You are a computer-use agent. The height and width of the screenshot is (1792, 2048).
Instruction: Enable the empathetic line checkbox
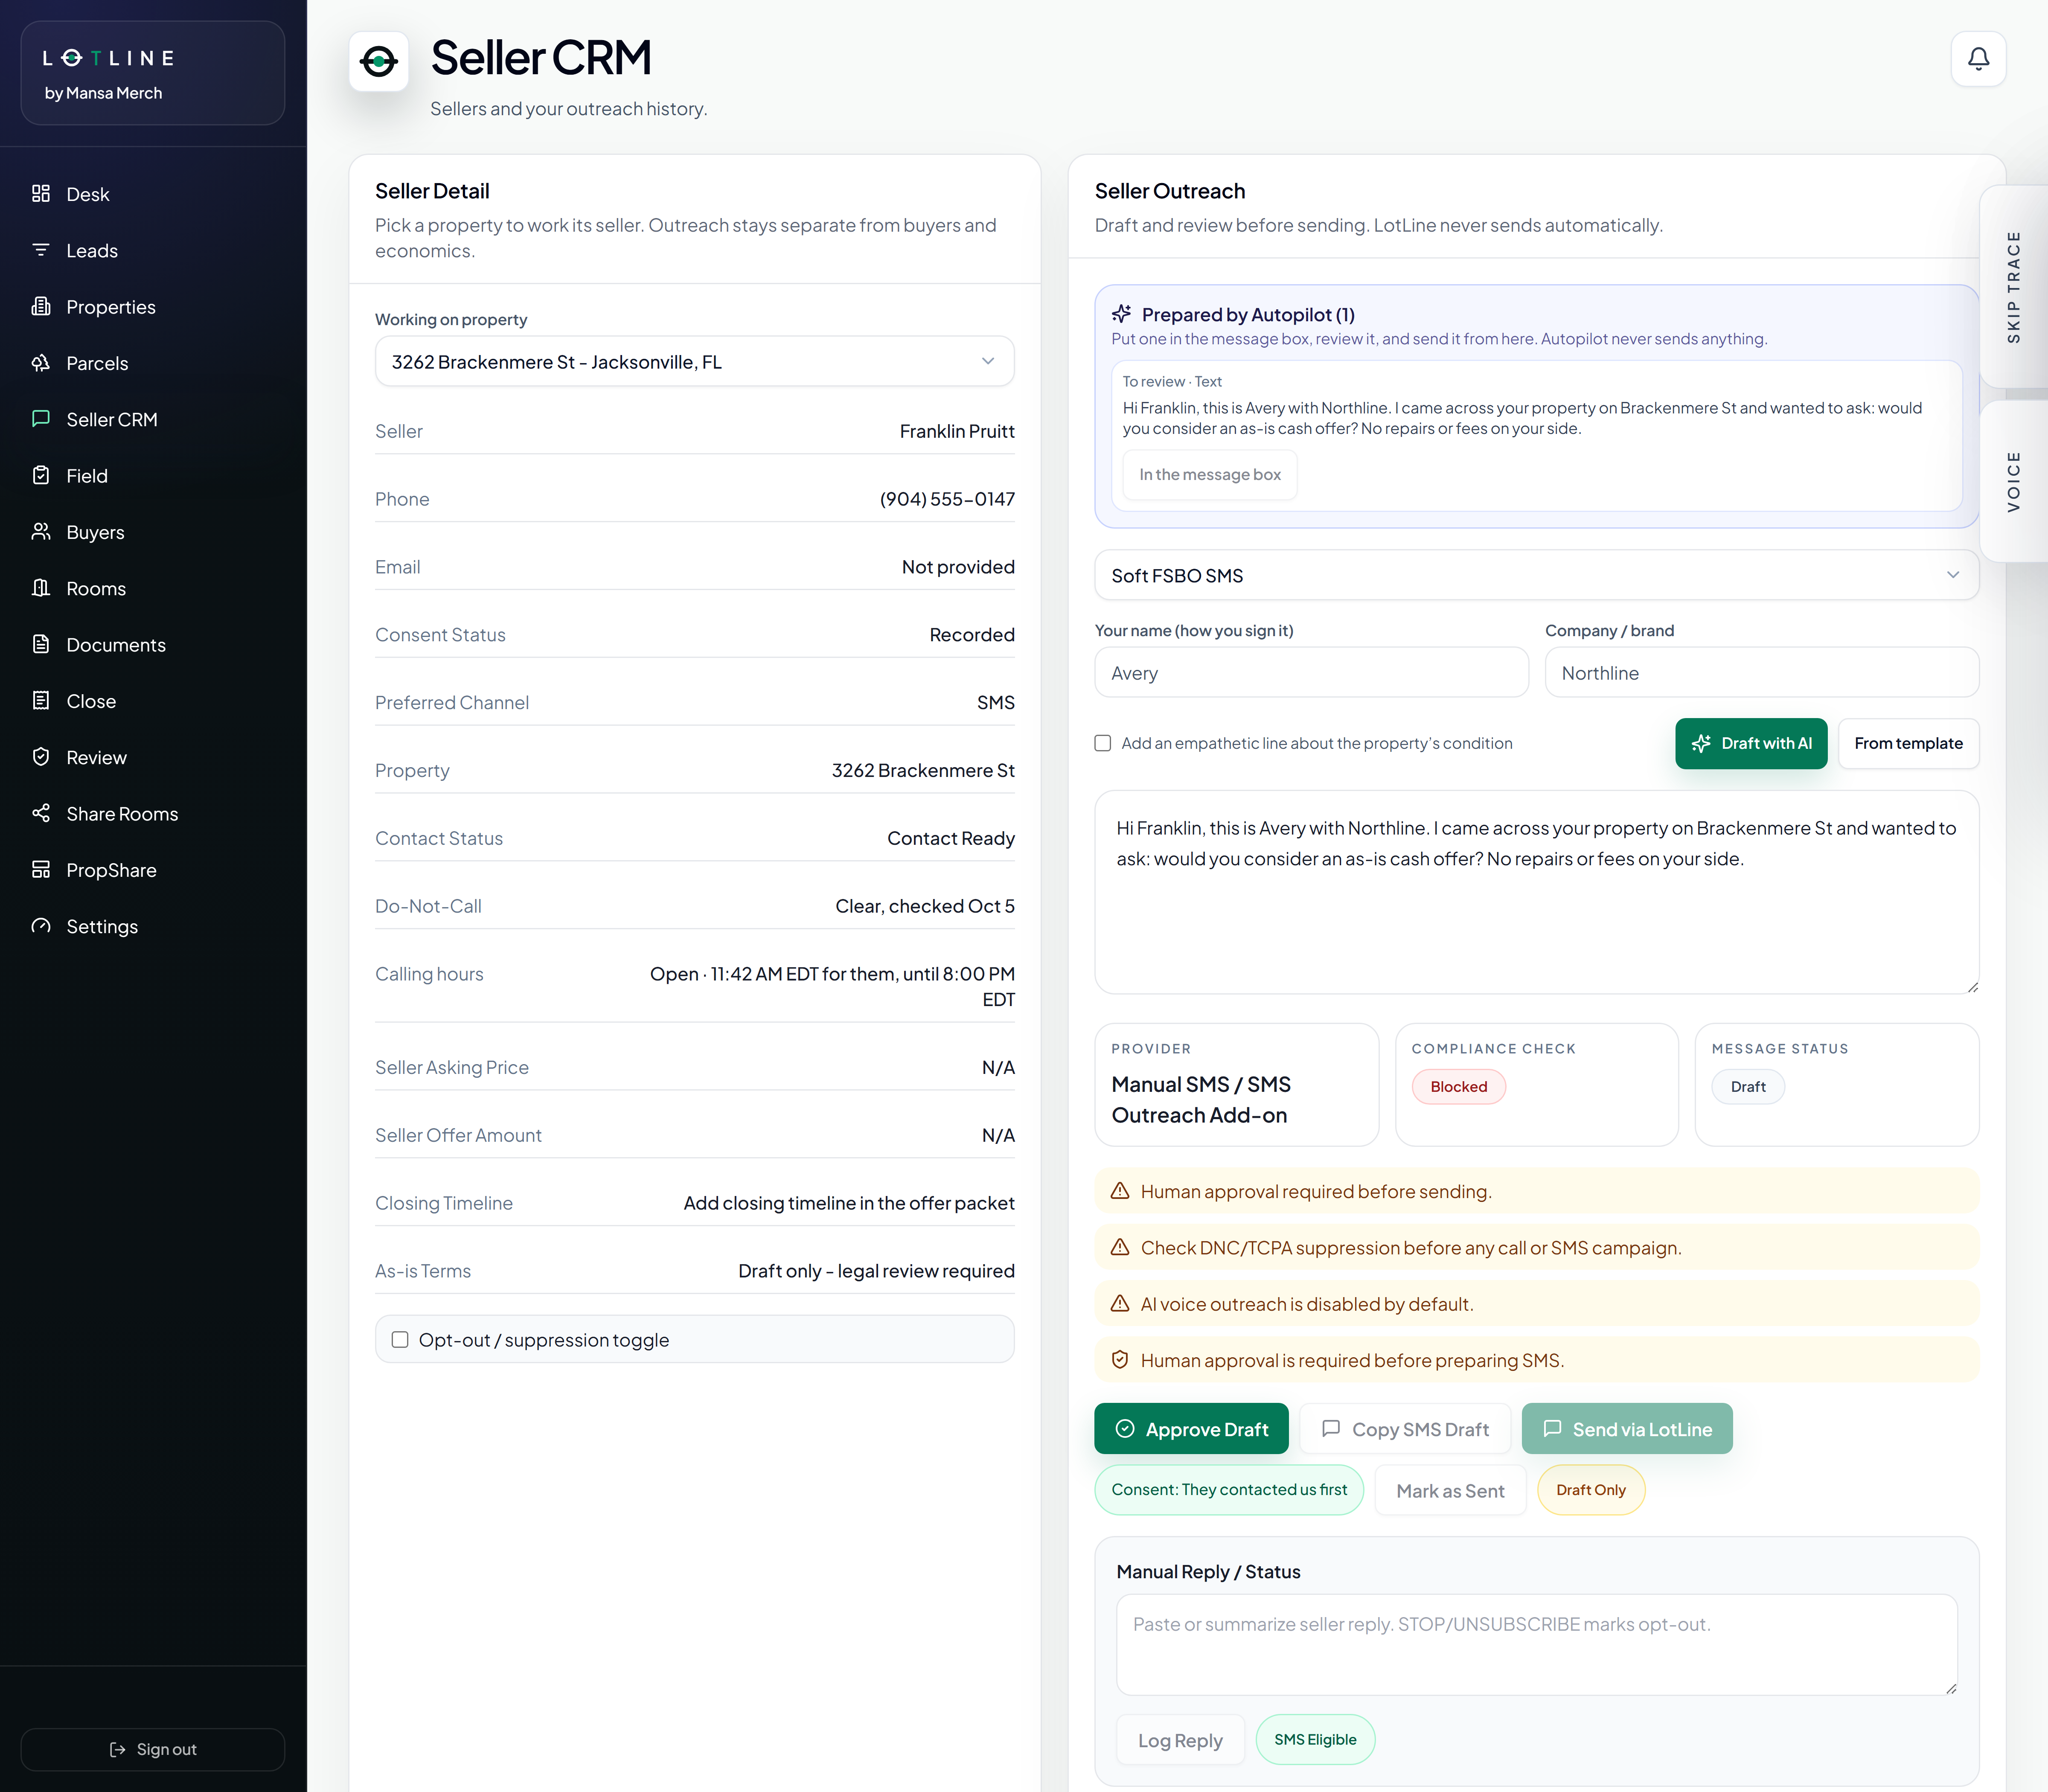point(1103,743)
